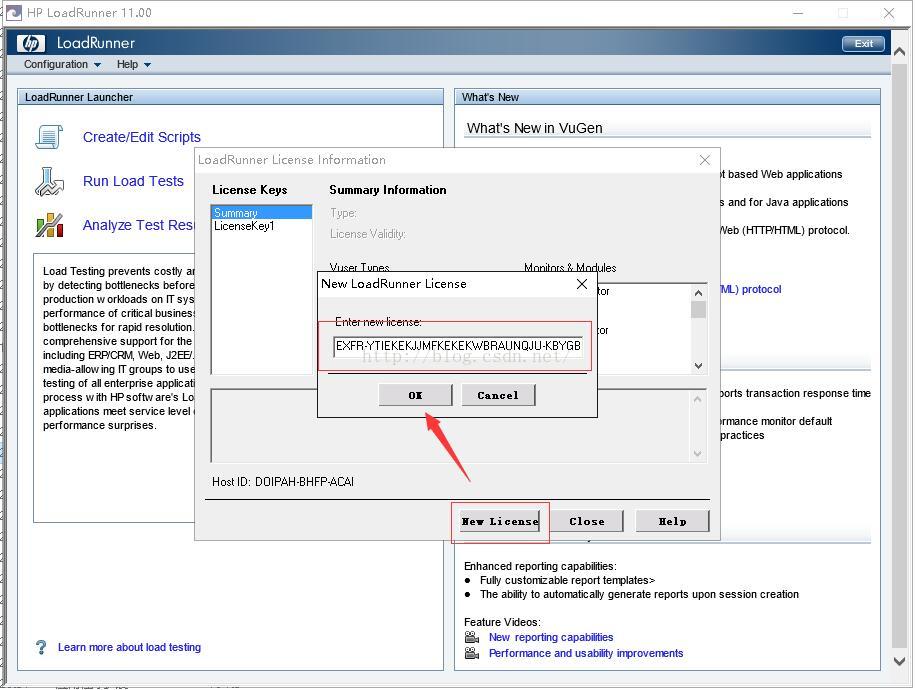915x690 pixels.
Task: Click the Host ID: DOIPAH-BHFP-ACAI text
Action: [x=283, y=482]
